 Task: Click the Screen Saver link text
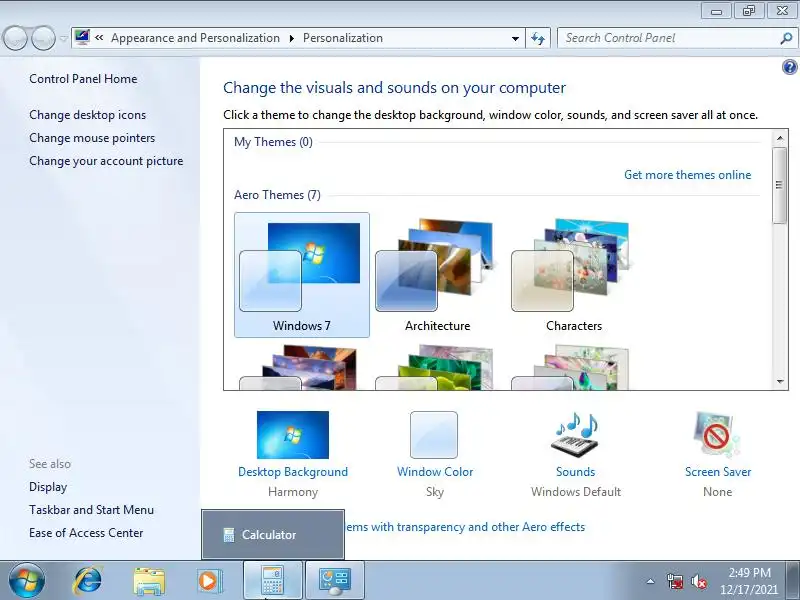(718, 472)
